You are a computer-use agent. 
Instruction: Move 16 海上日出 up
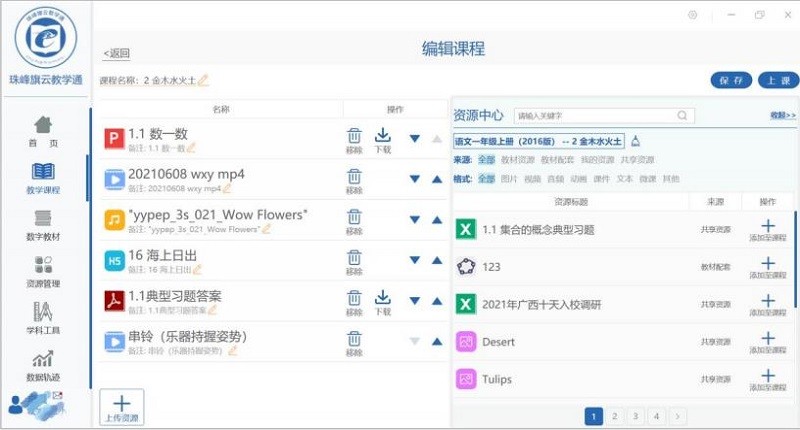pos(437,260)
